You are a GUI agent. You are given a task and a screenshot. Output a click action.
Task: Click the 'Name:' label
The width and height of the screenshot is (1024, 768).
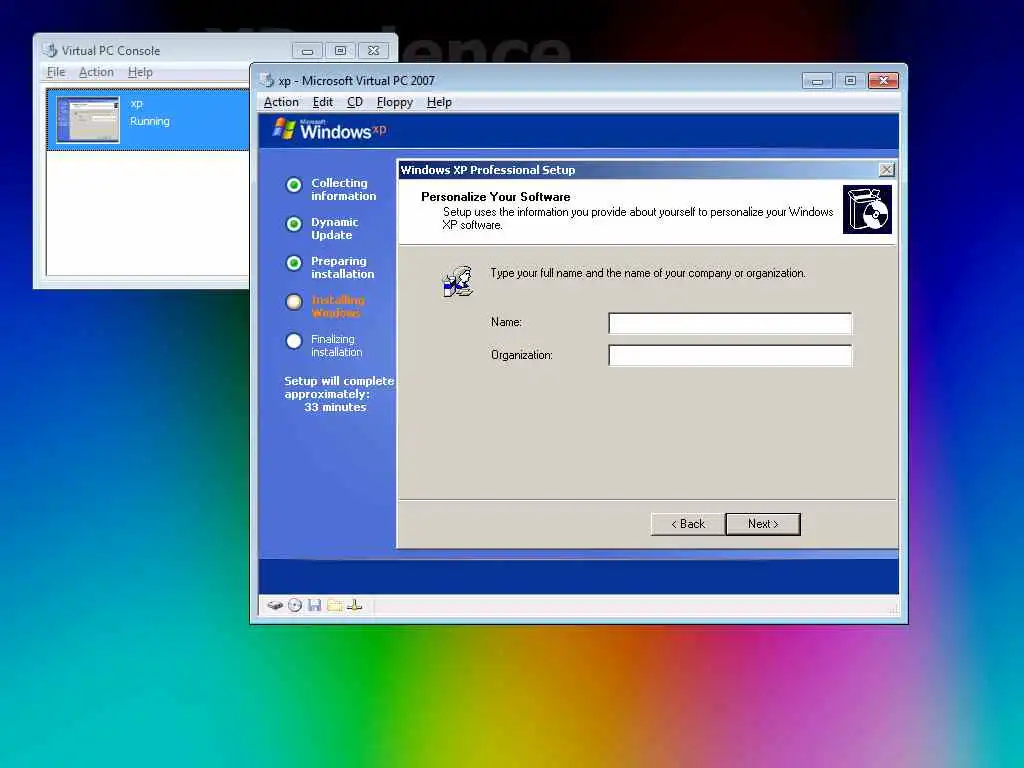506,322
